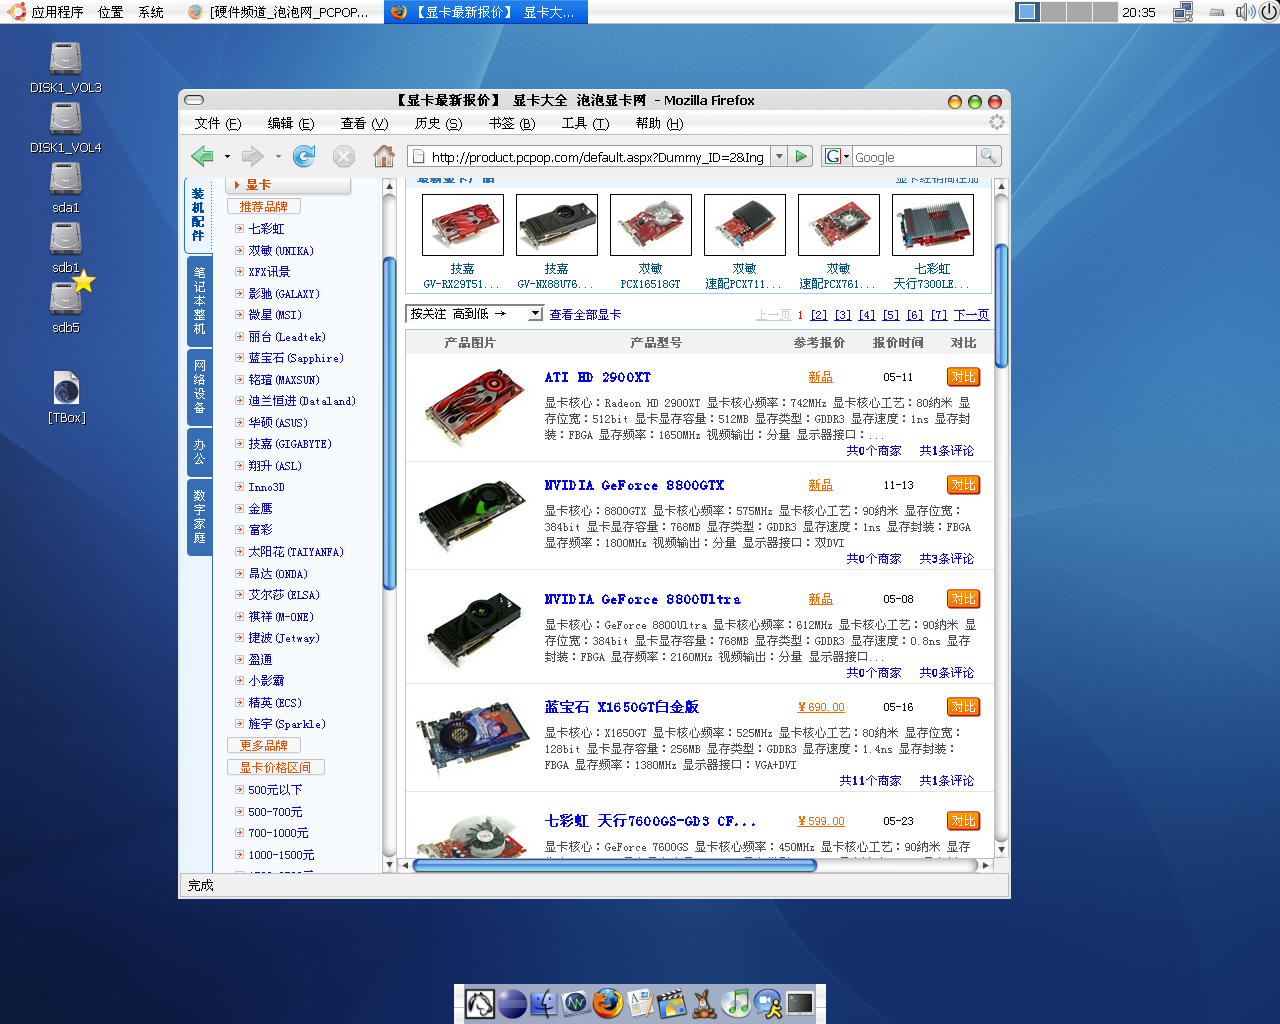
Task: Open the Google search engine selector
Action: [x=836, y=156]
